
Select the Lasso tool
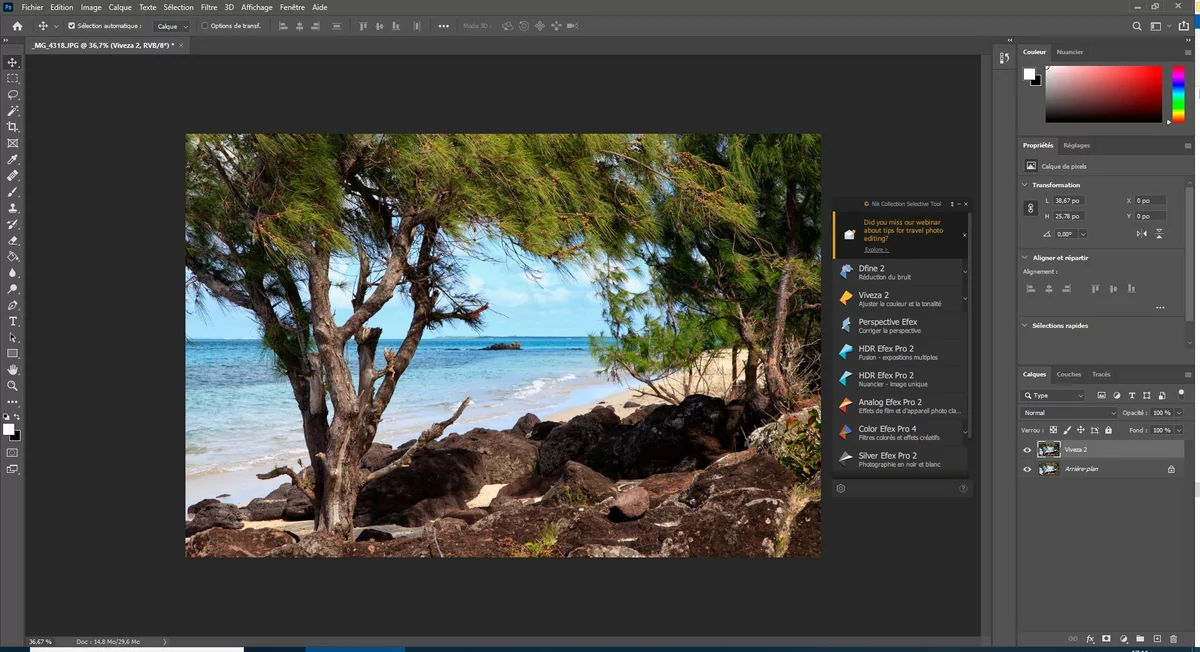click(13, 94)
